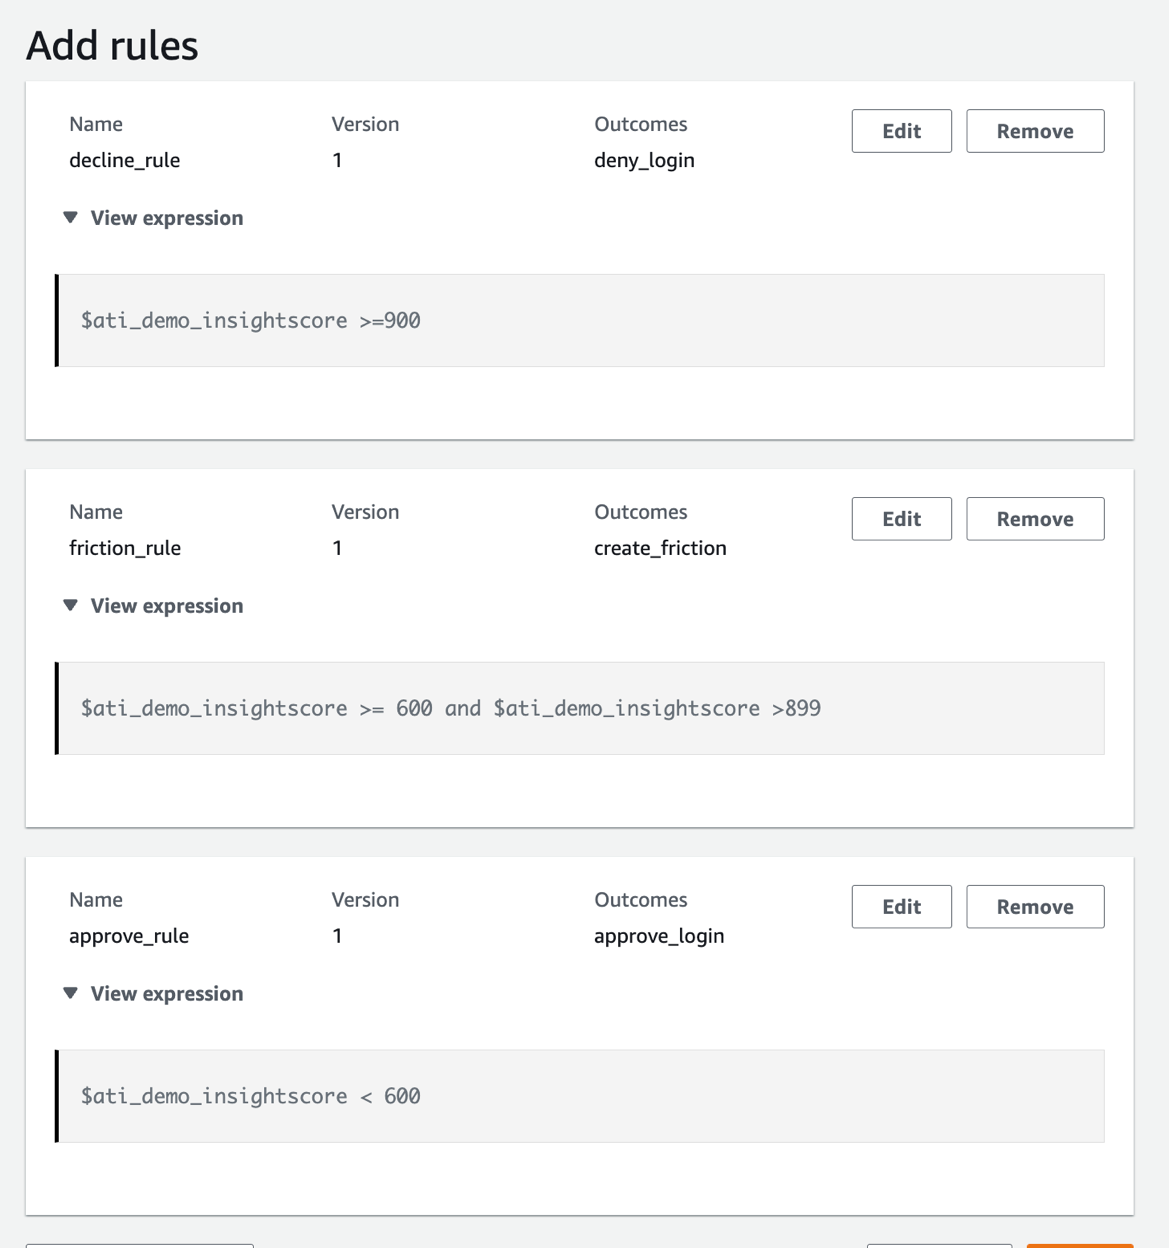Viewport: 1169px width, 1248px height.
Task: Click the friction_rule name text
Action: tap(125, 548)
